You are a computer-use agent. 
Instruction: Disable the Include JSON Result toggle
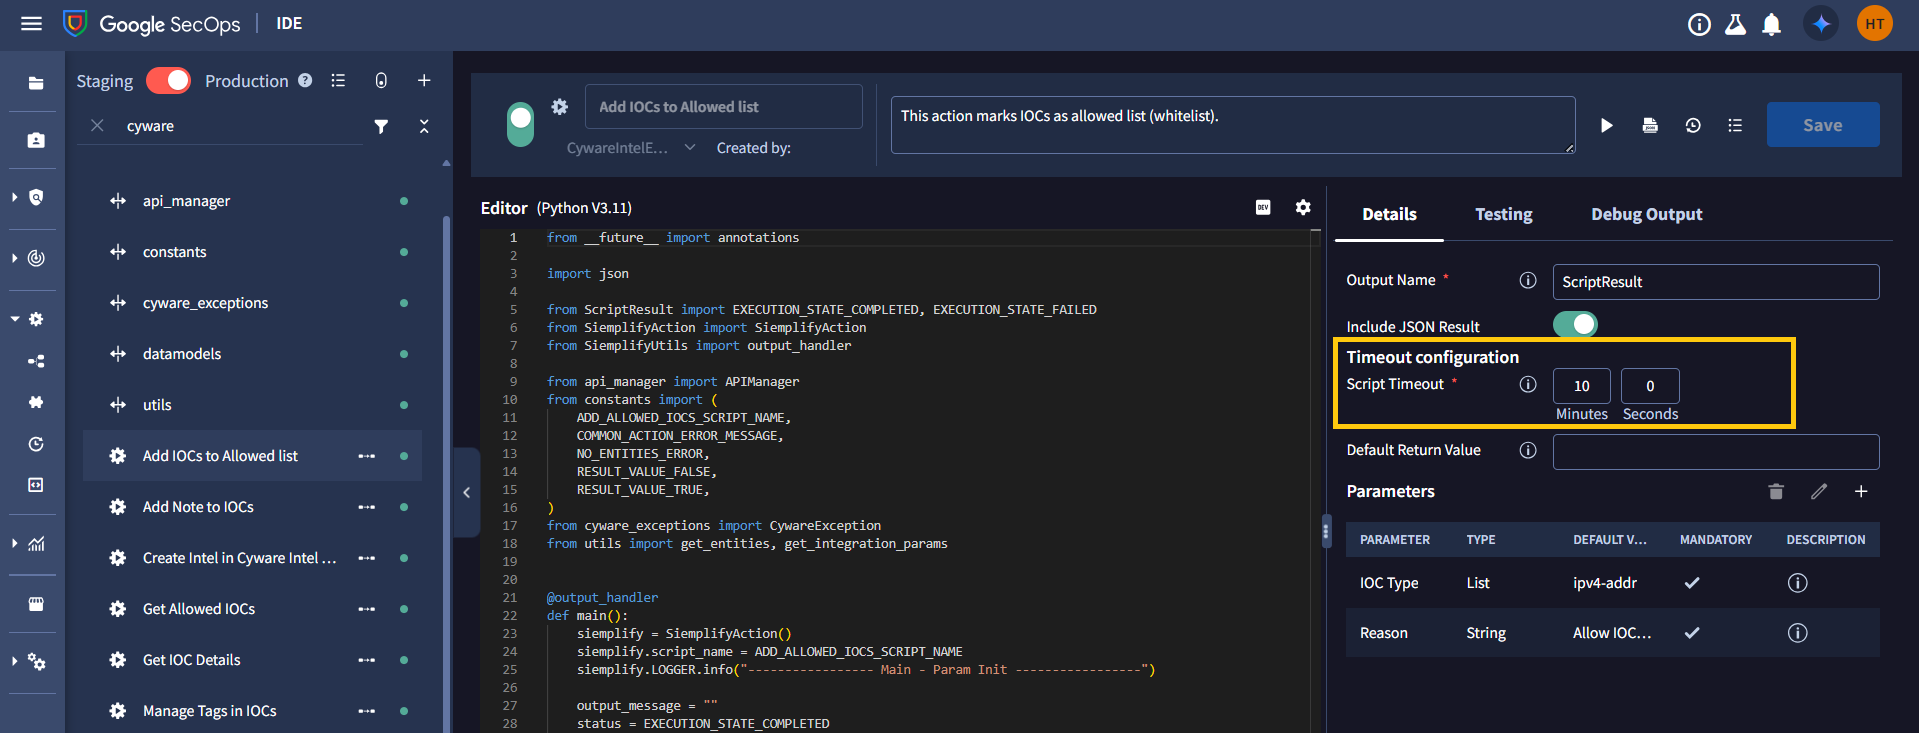click(1574, 325)
